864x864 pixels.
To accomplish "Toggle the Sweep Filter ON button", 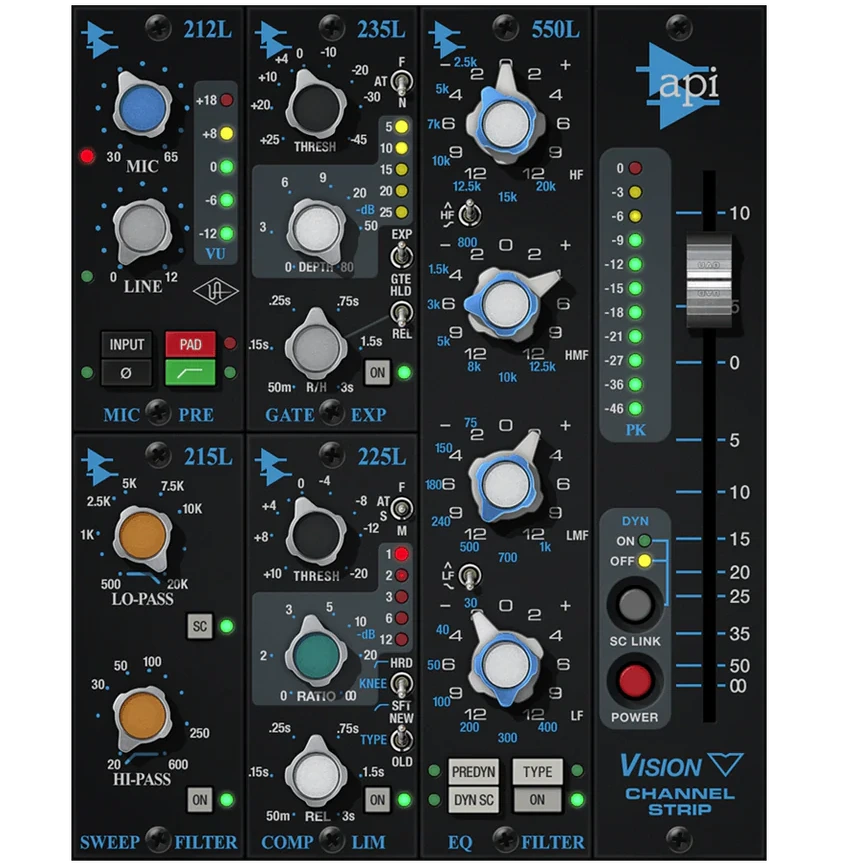I will (199, 800).
